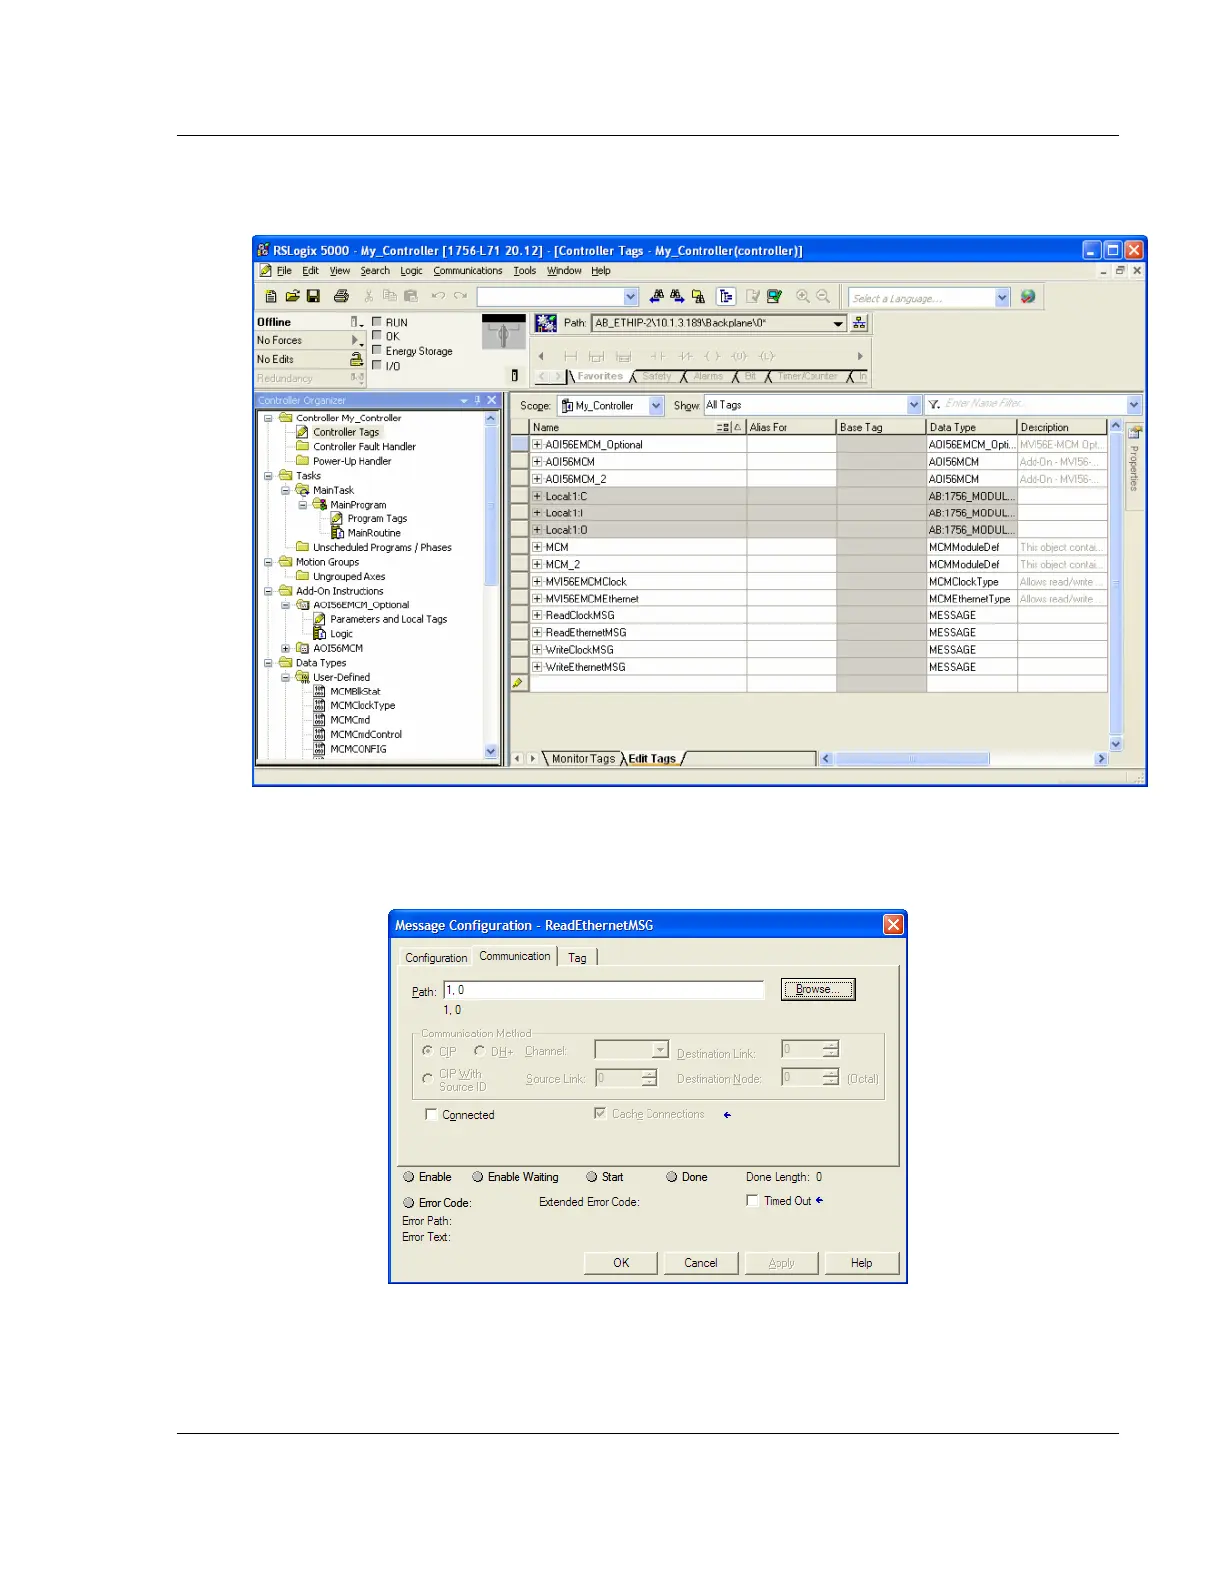
Task: Click the Cut scissors icon
Action: click(369, 297)
